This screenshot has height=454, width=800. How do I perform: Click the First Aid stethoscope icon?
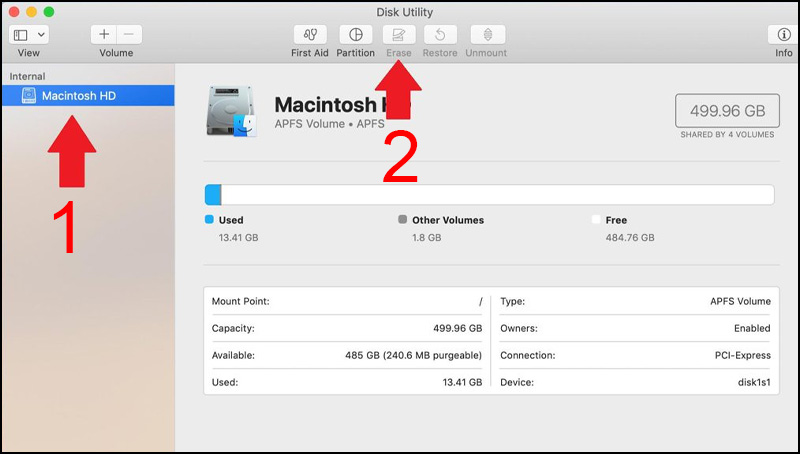click(x=310, y=35)
